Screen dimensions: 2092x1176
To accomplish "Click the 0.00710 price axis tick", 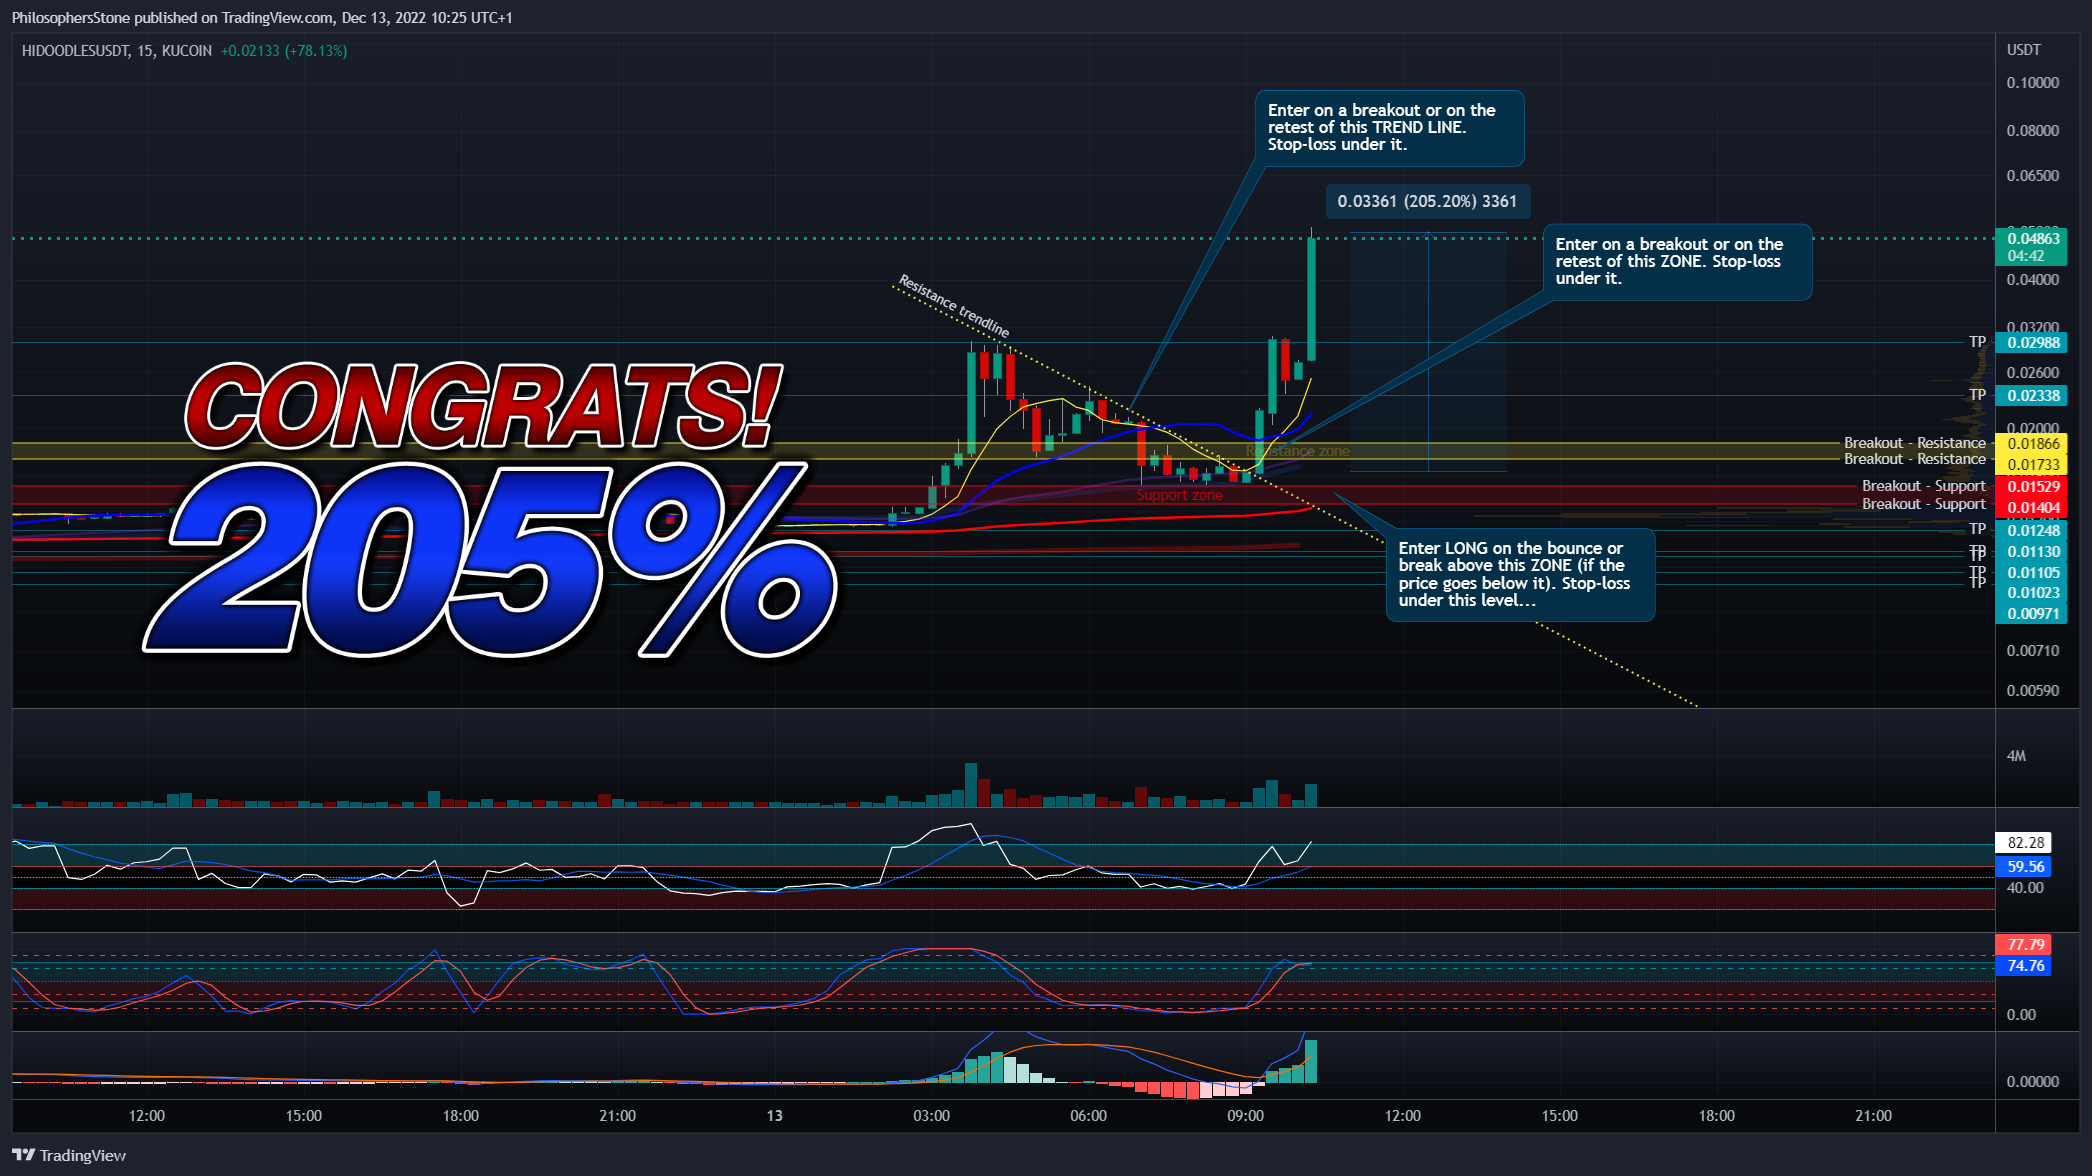I will tap(2033, 651).
